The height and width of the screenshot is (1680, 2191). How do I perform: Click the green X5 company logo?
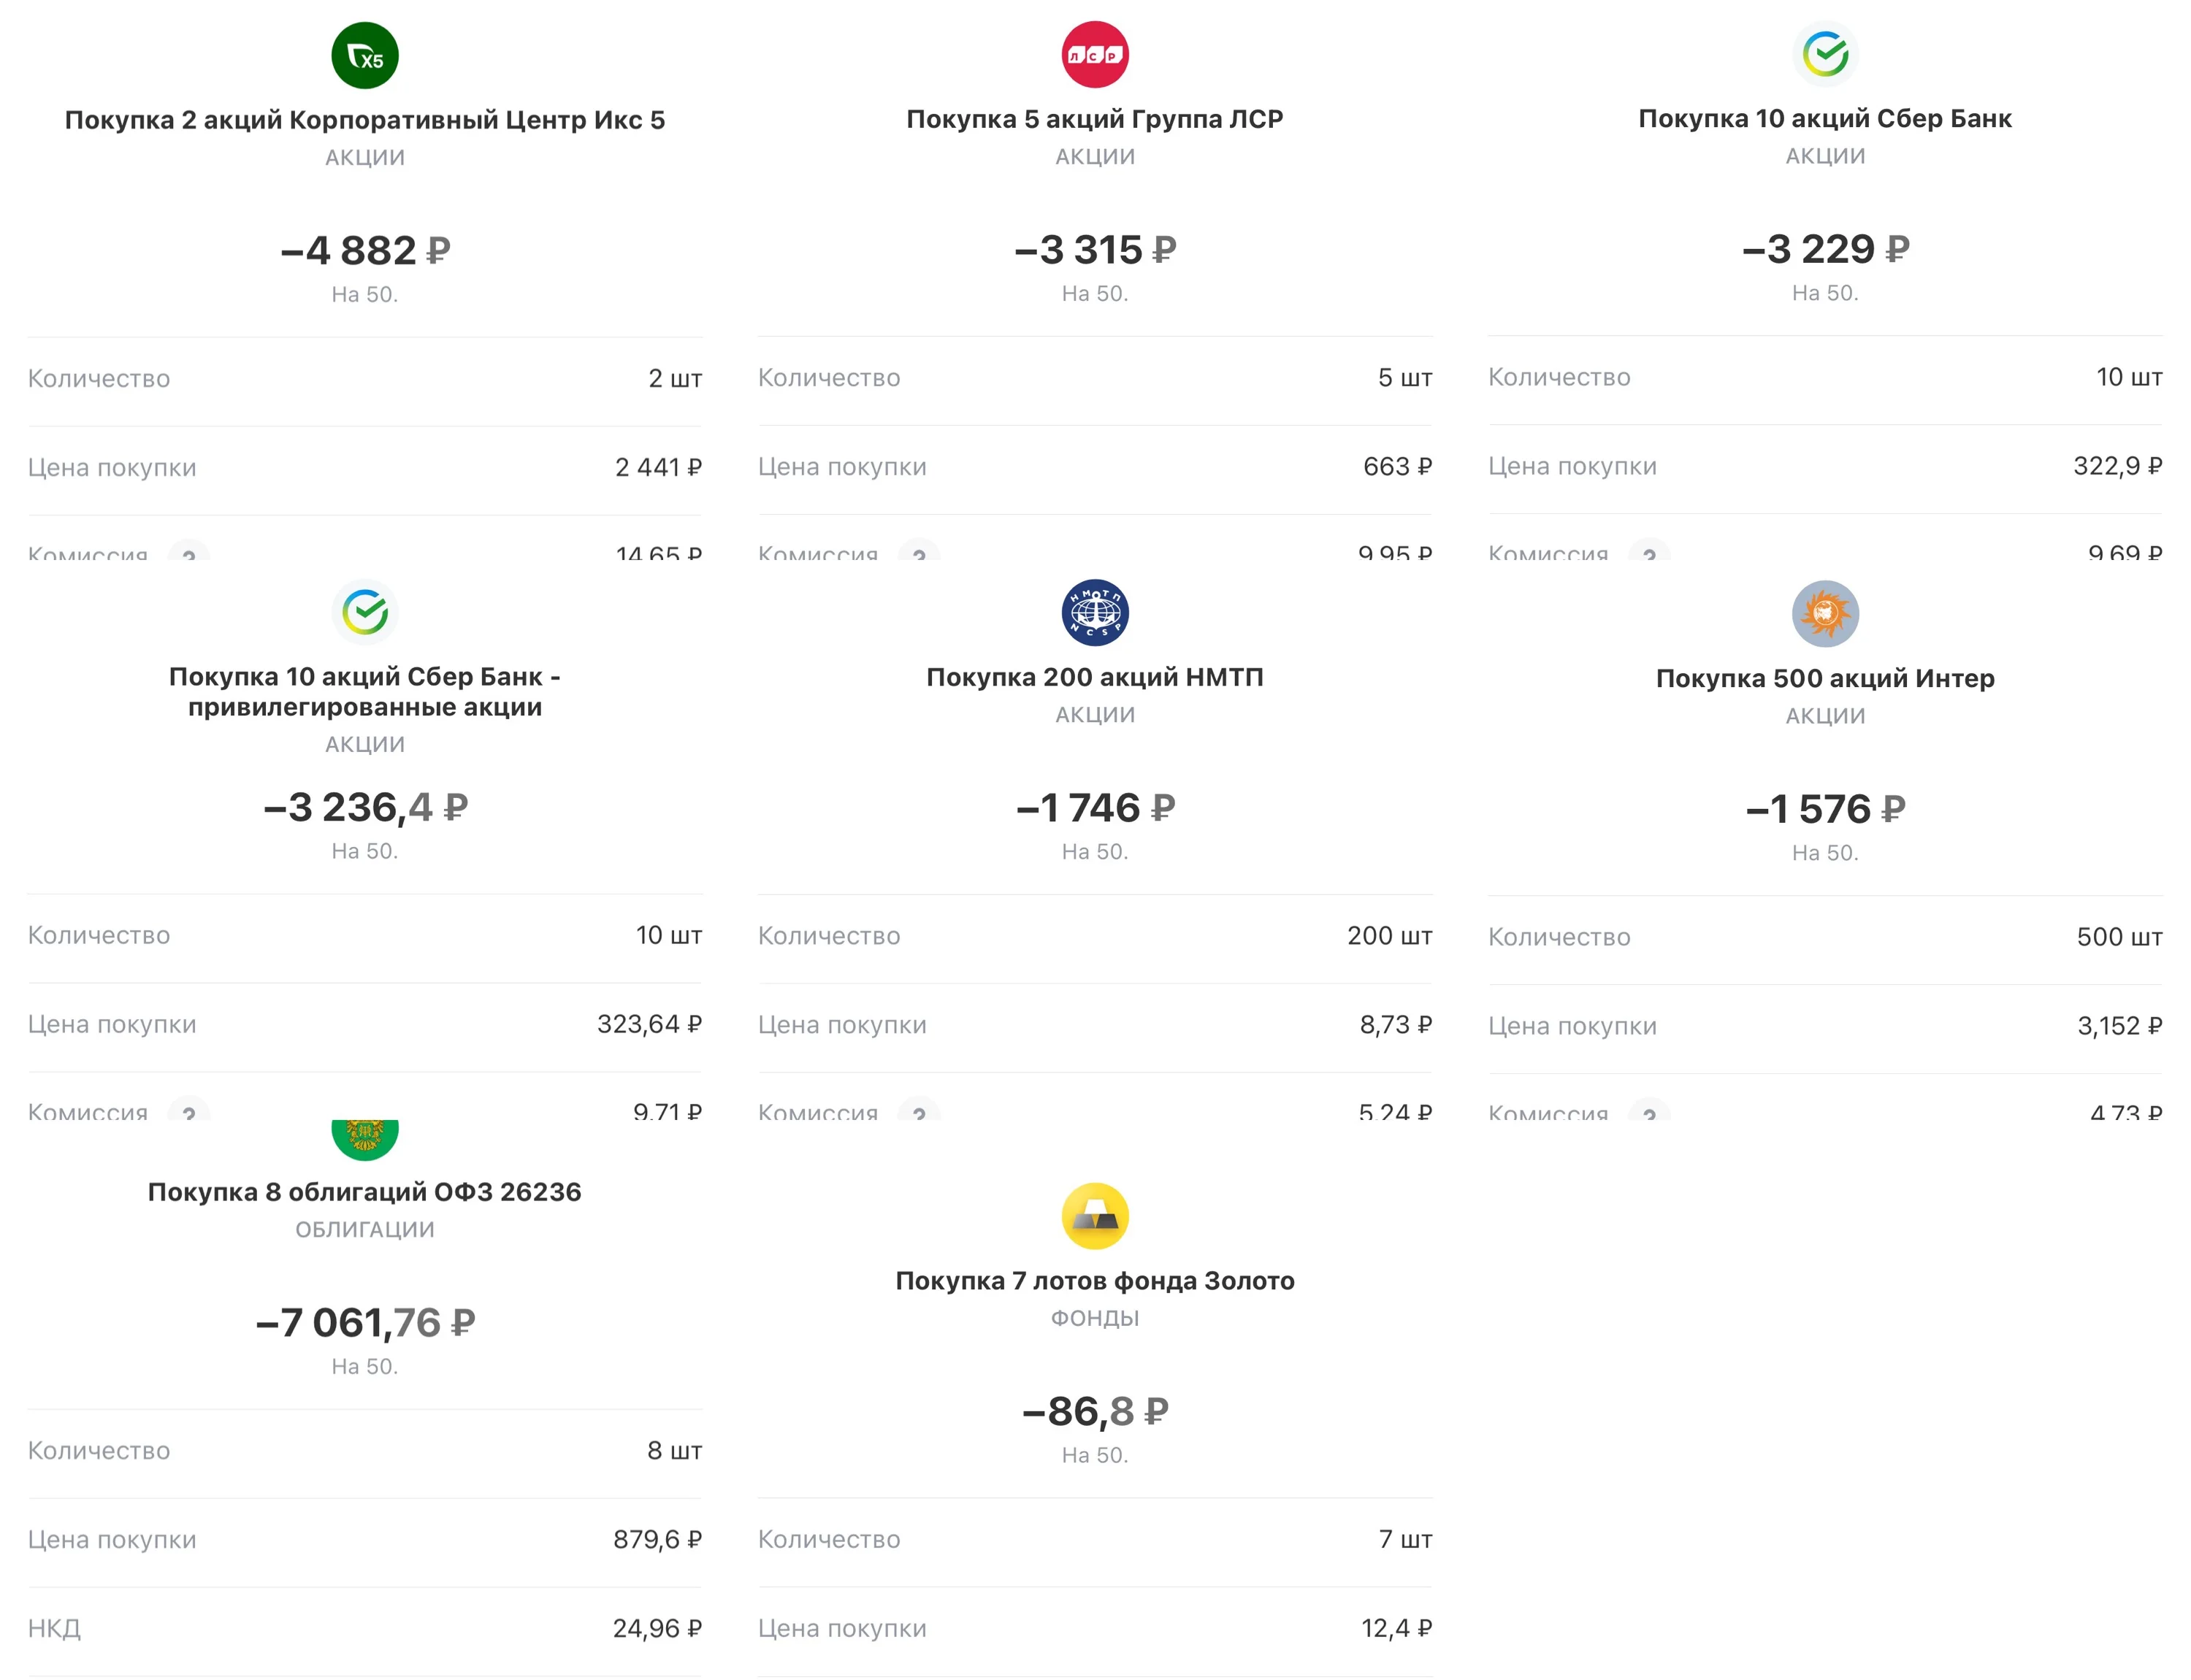pyautogui.click(x=365, y=56)
